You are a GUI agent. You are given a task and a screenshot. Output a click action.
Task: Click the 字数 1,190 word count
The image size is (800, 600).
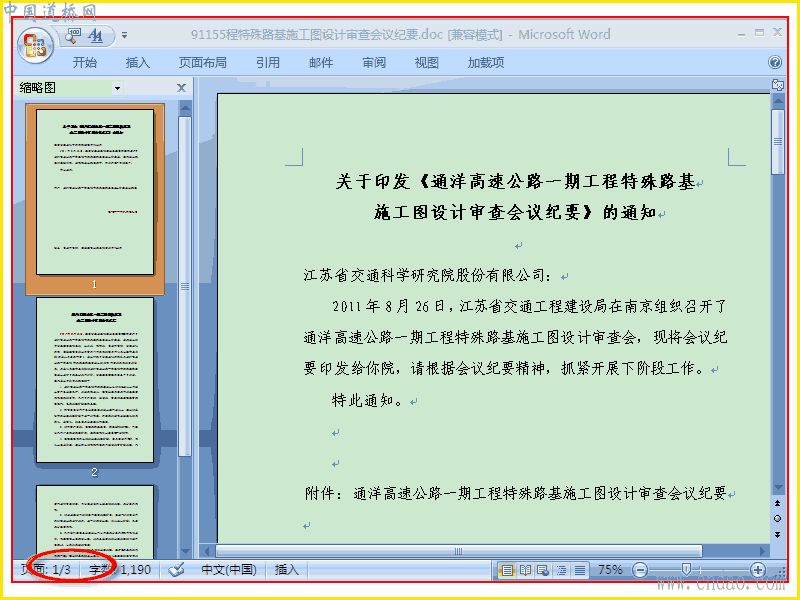[x=120, y=569]
